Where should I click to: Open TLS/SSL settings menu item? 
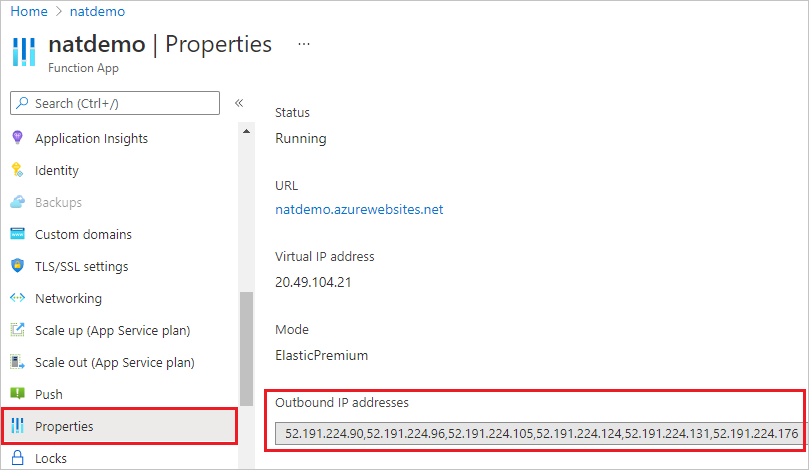pos(82,266)
